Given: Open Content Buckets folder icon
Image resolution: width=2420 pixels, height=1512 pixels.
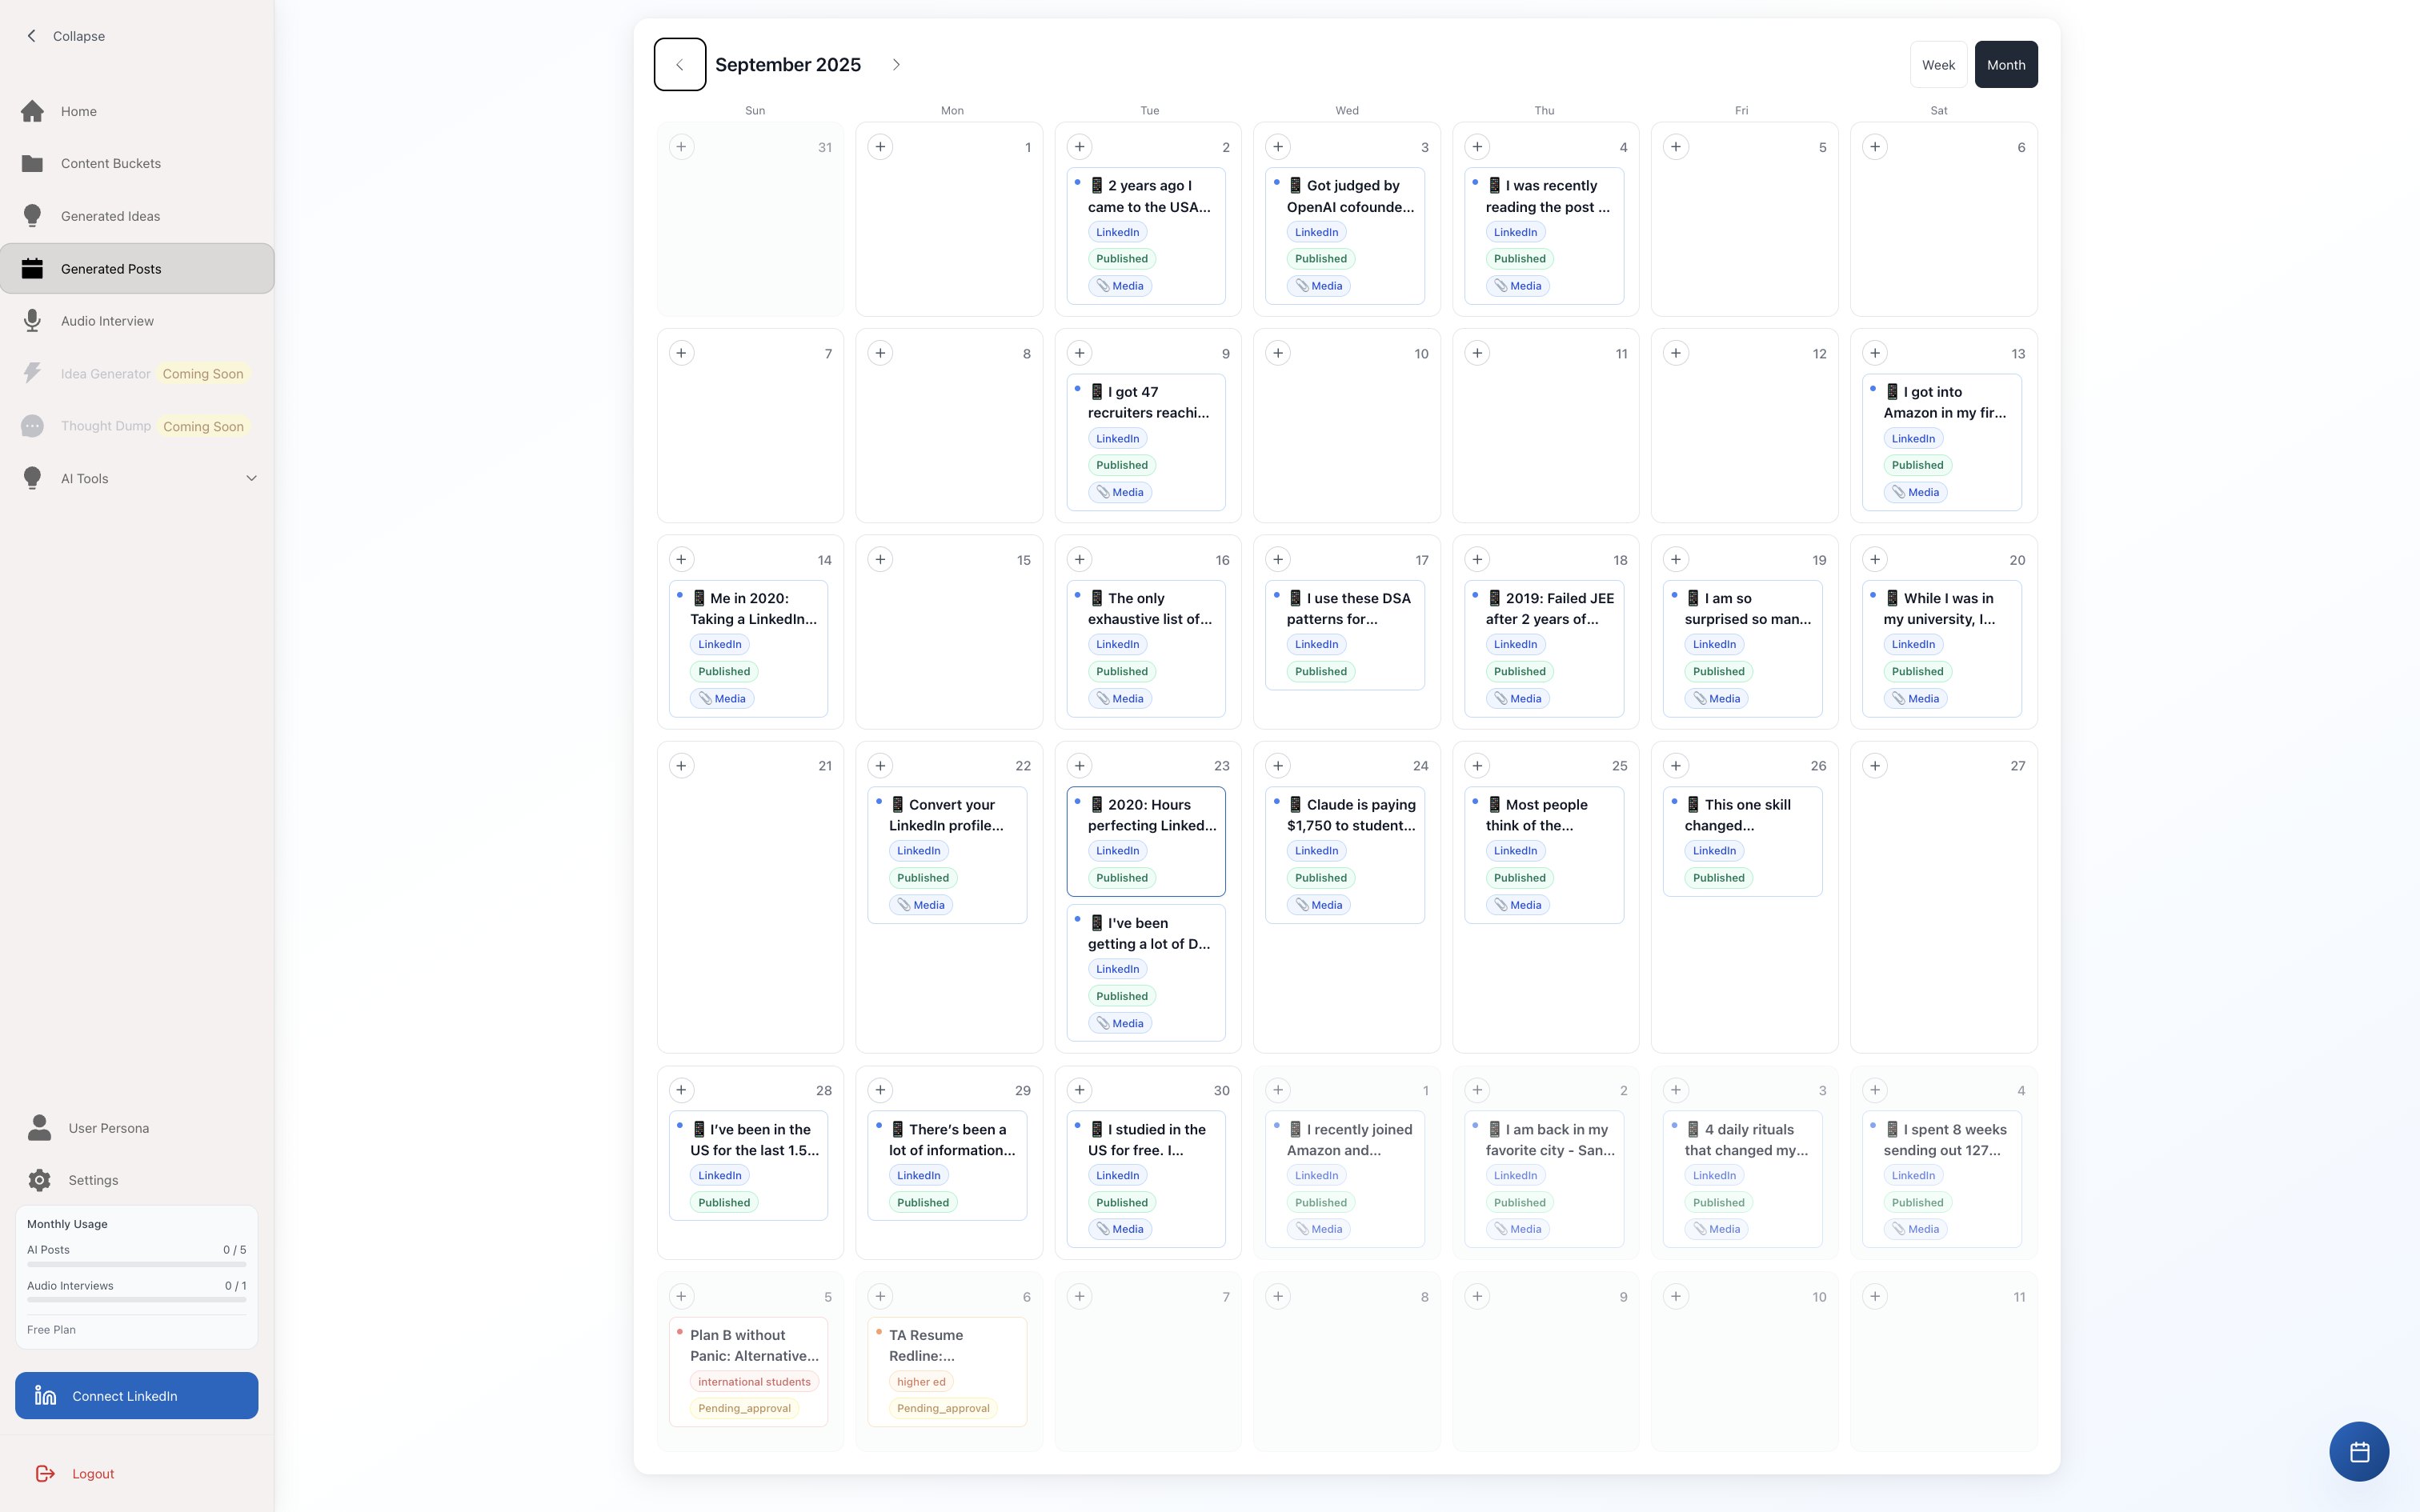Looking at the screenshot, I should pyautogui.click(x=32, y=164).
